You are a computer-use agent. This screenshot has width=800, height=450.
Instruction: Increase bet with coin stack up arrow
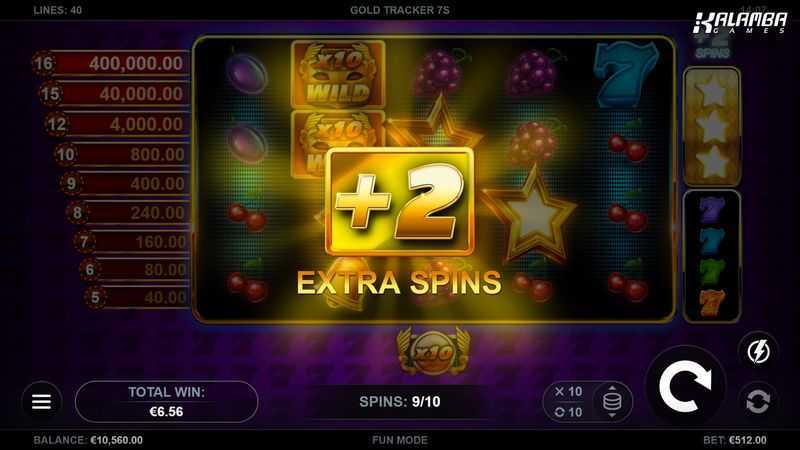click(x=612, y=389)
